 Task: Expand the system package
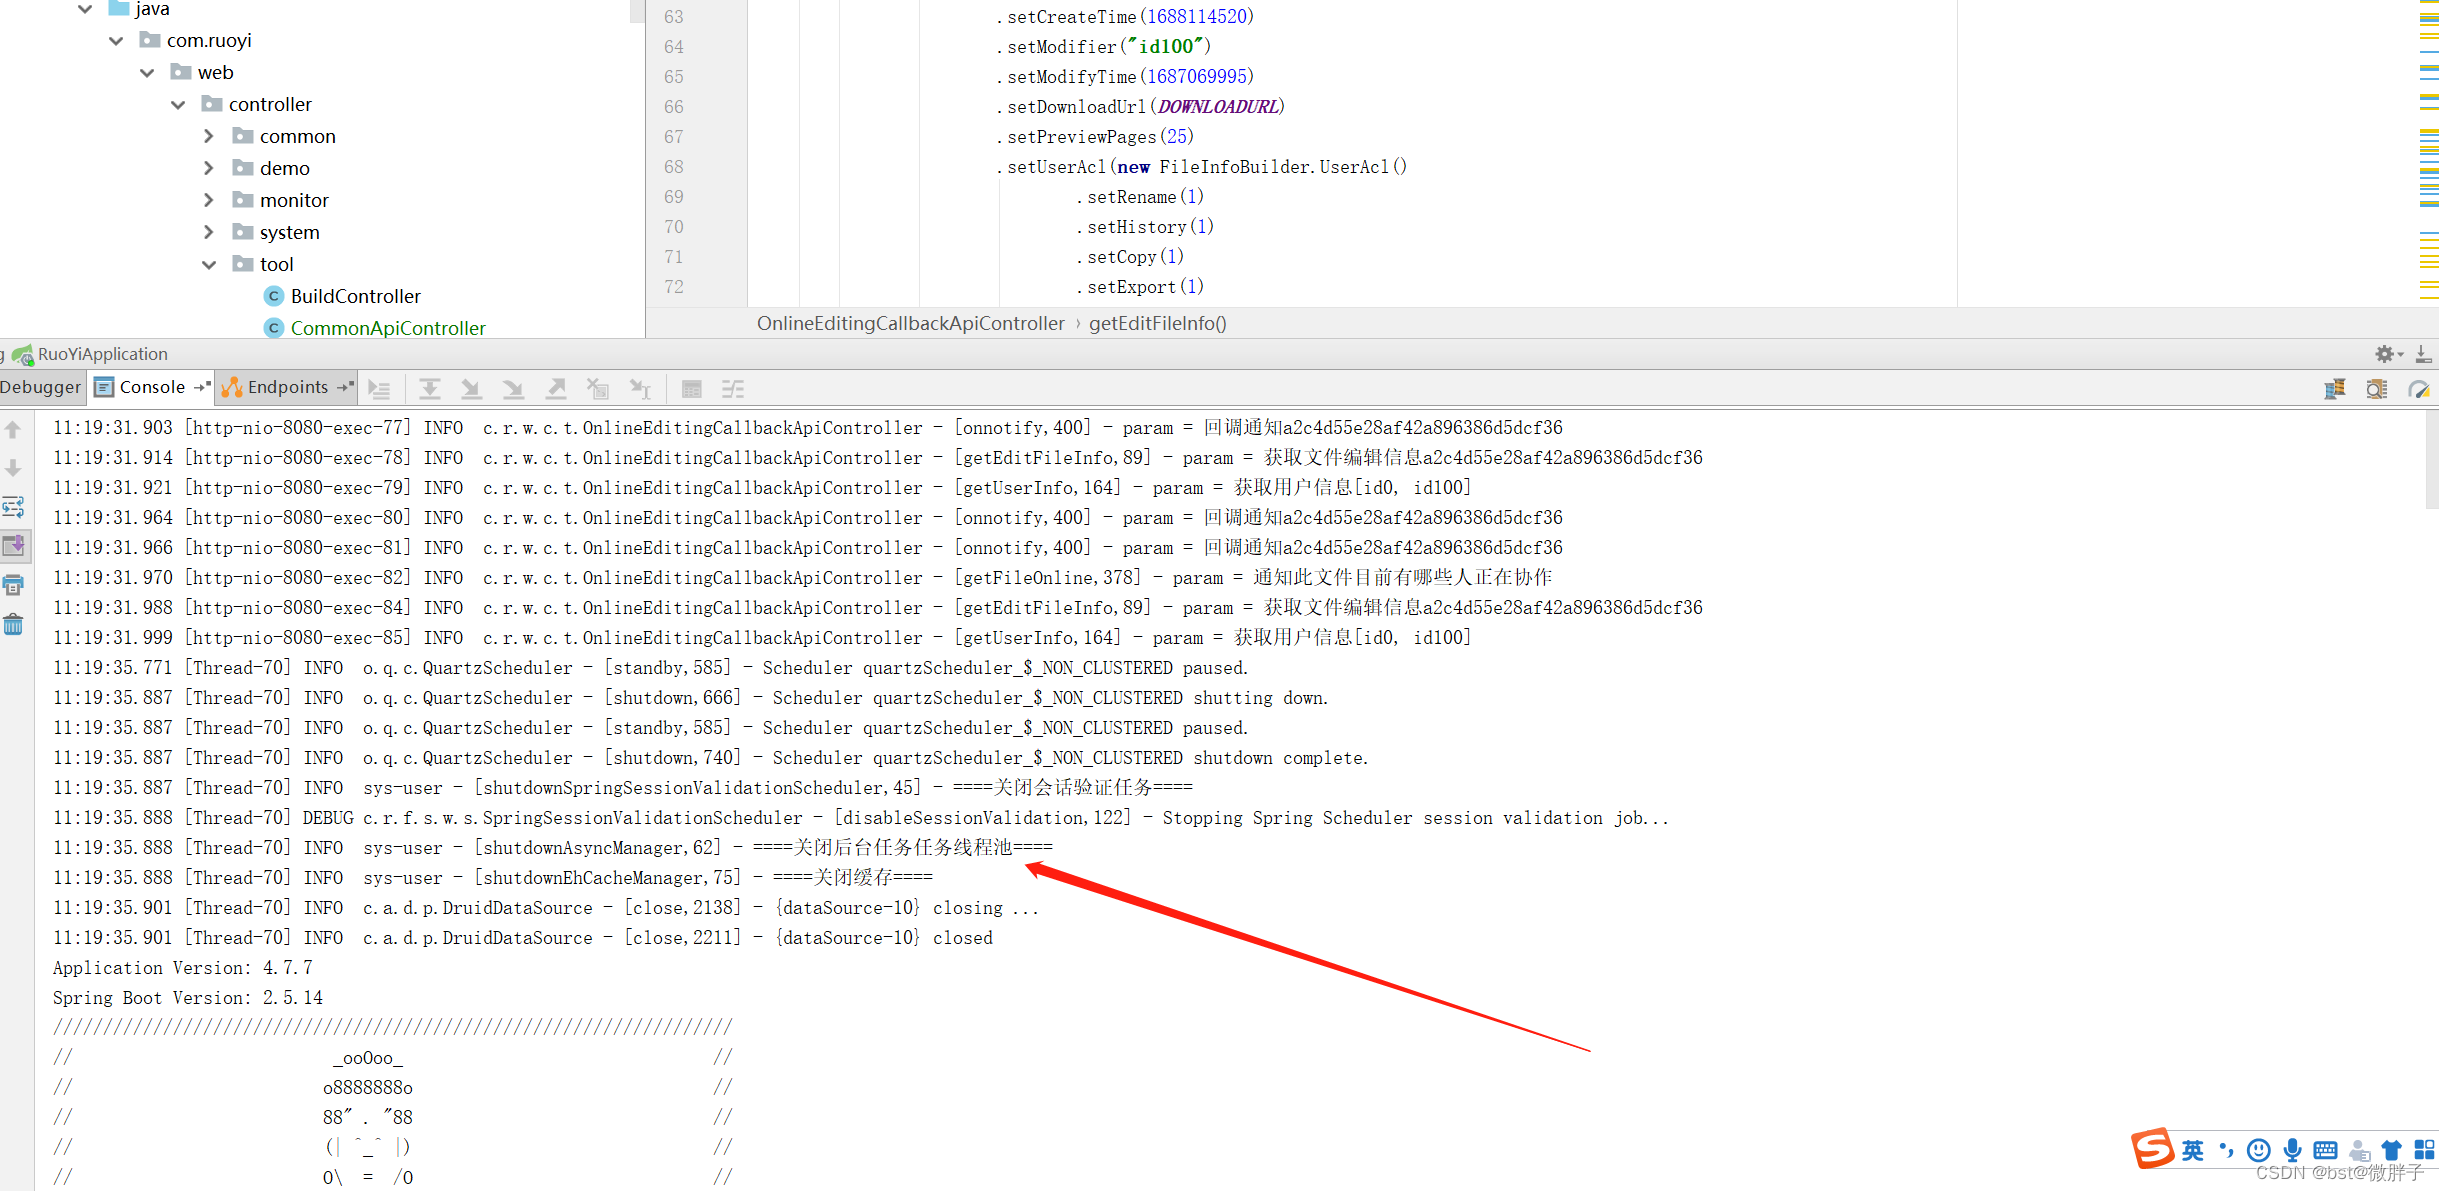[x=209, y=232]
